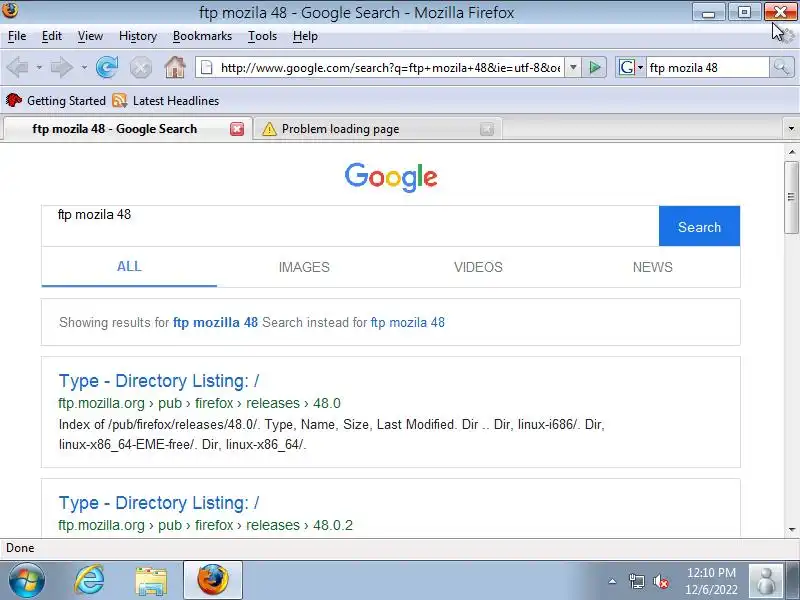
Task: Open forward history dropdown arrow
Action: [x=84, y=67]
